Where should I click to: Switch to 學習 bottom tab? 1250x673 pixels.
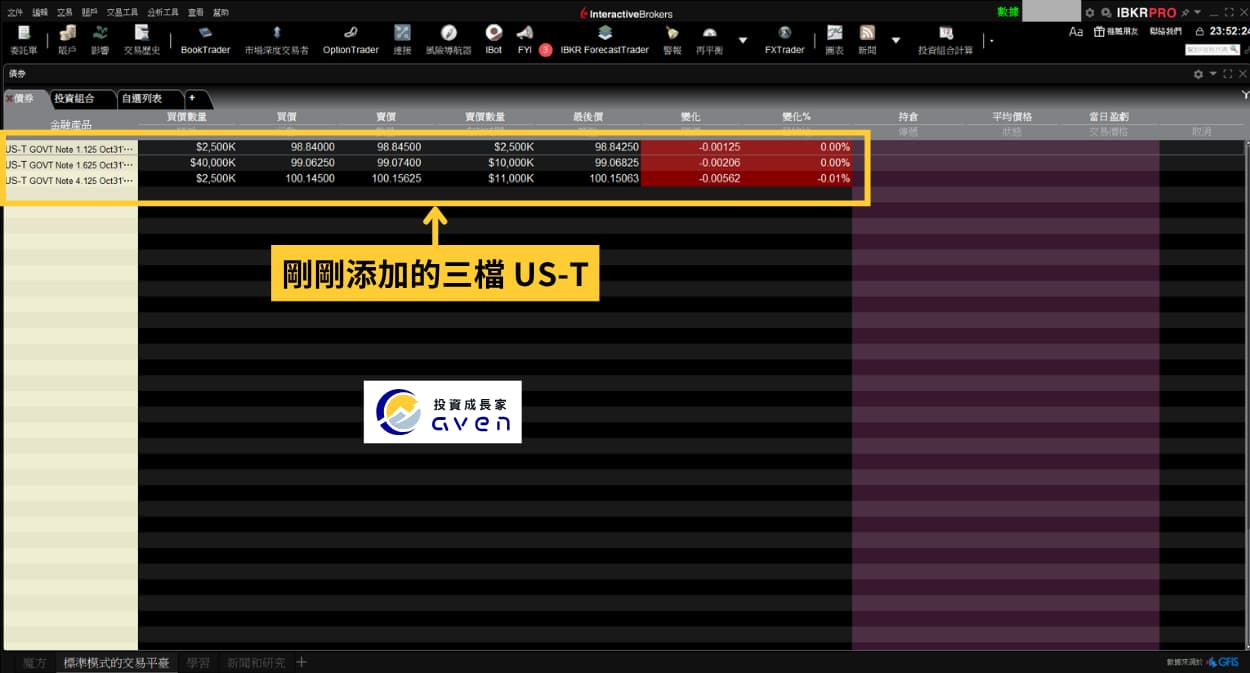click(x=198, y=662)
